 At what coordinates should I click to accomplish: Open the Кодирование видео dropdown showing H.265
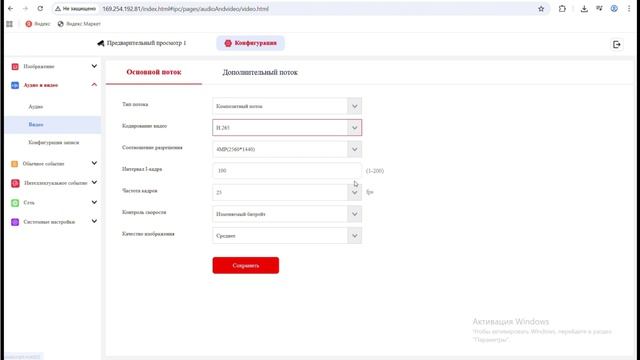coord(287,128)
